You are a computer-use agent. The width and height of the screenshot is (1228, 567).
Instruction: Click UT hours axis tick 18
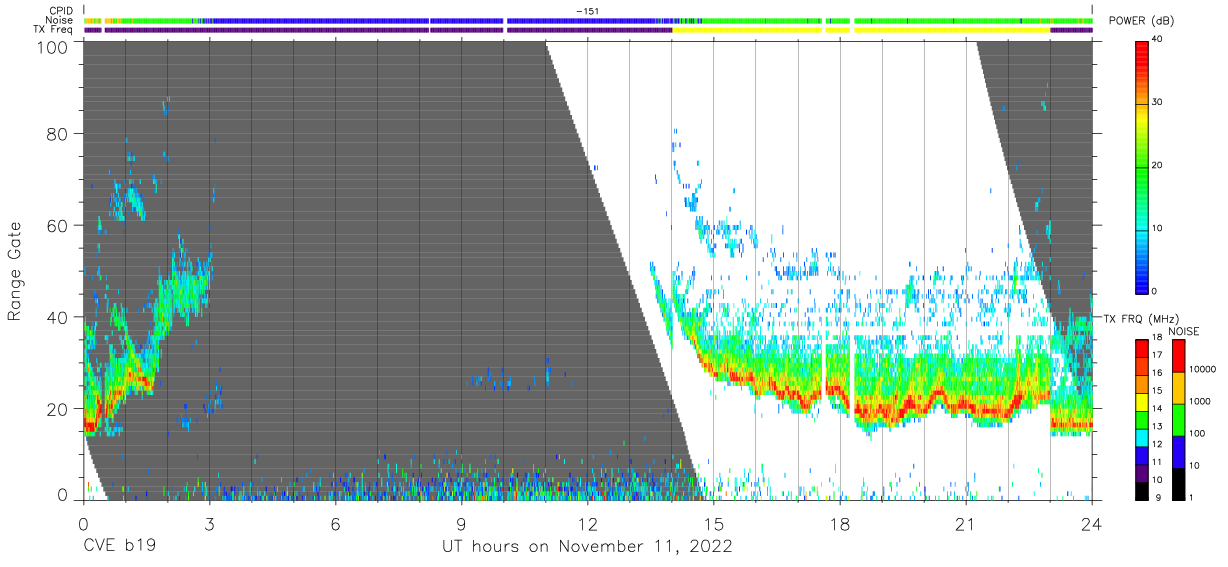[840, 523]
